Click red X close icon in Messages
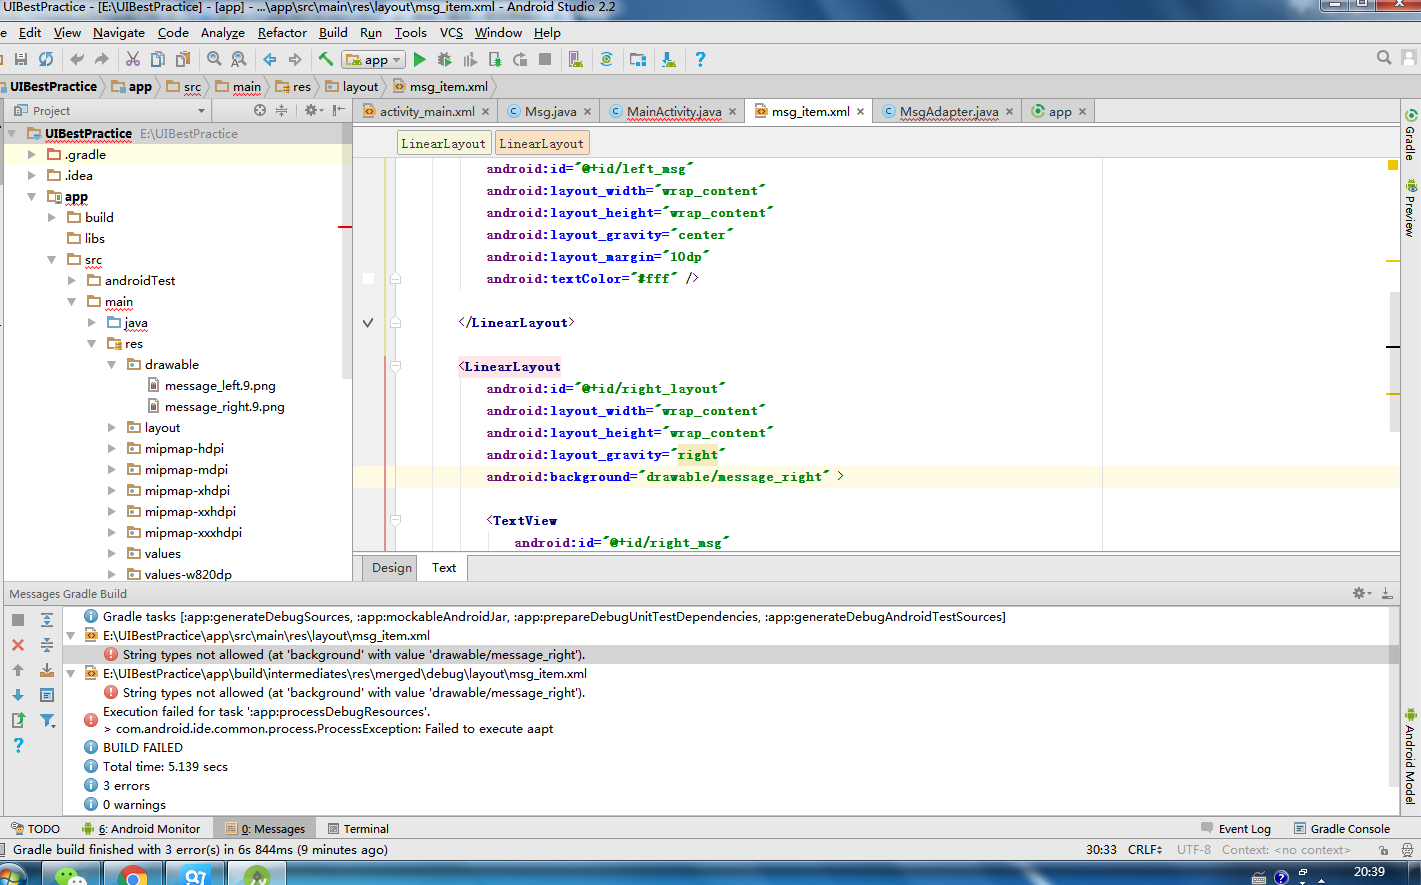The height and width of the screenshot is (885, 1421). [x=18, y=645]
